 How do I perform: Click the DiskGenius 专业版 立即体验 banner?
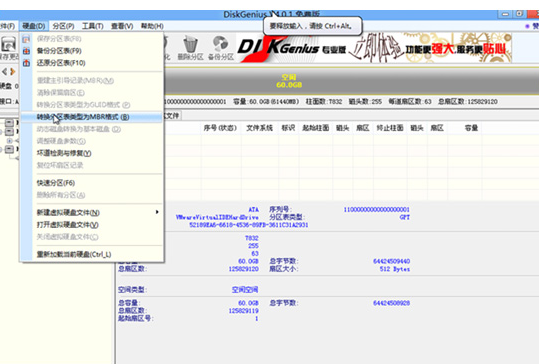click(x=374, y=48)
